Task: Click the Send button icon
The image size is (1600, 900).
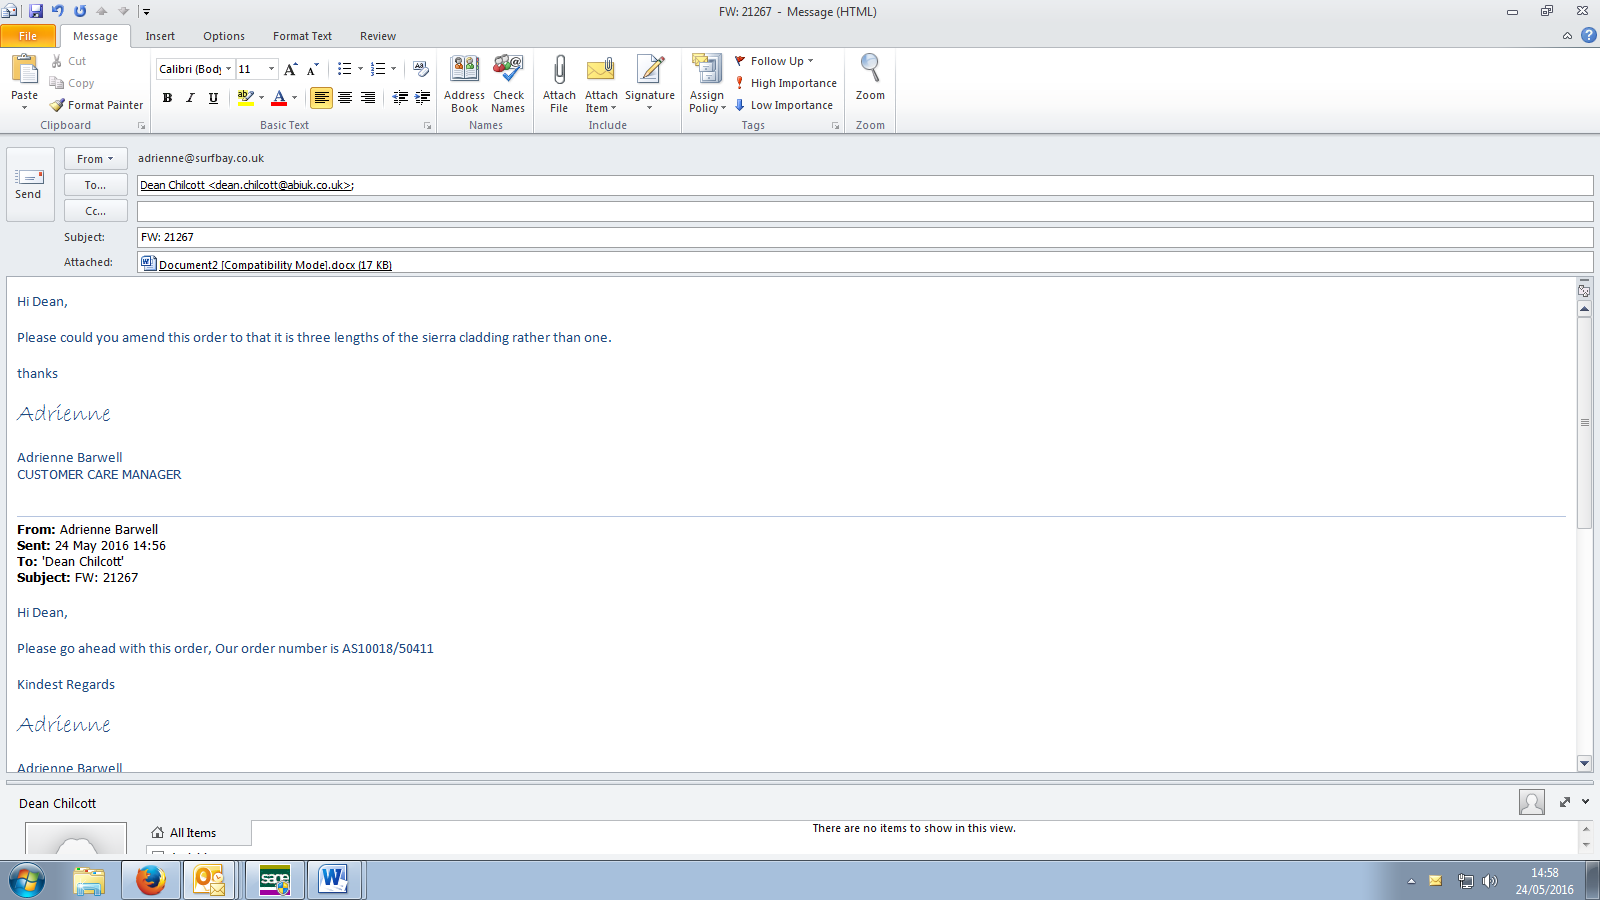Action: [28, 177]
